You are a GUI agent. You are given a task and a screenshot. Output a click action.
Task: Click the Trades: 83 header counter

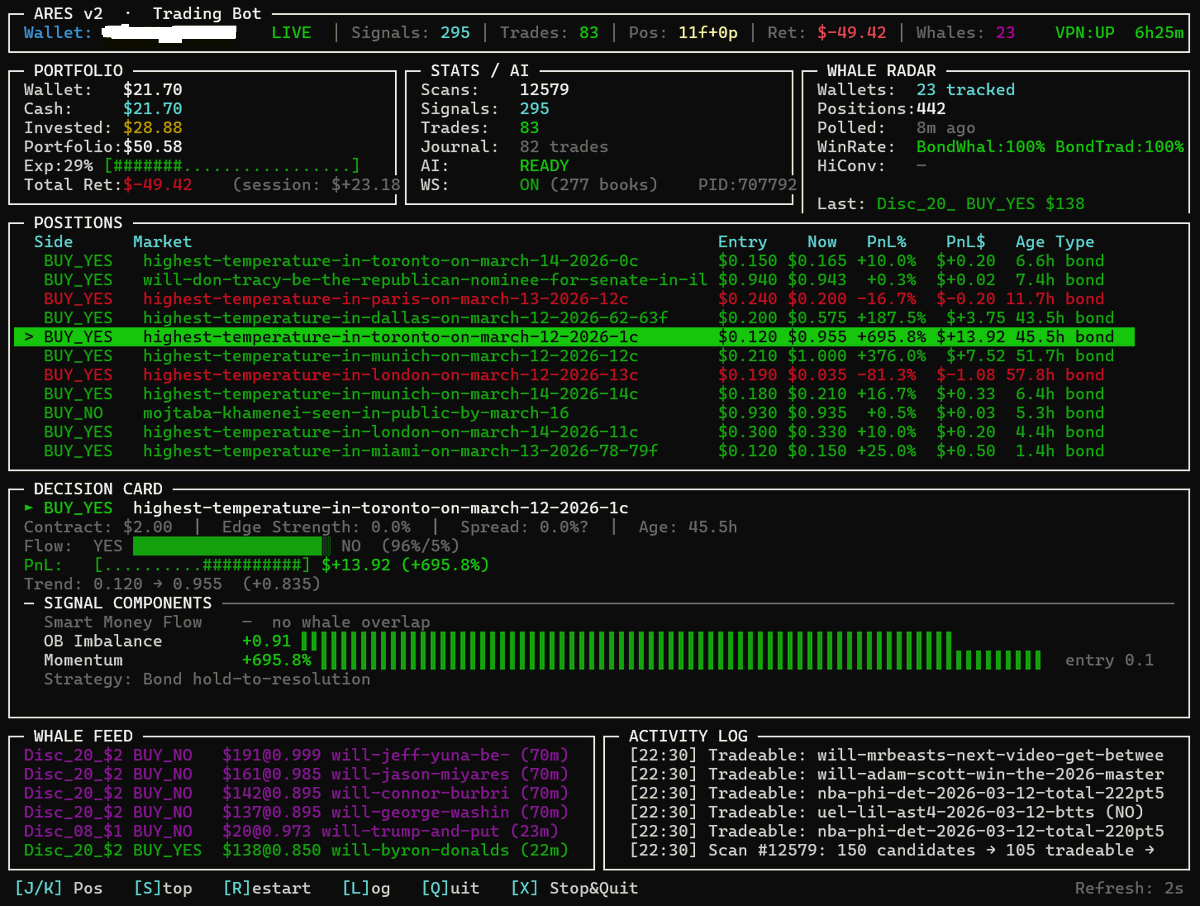pos(549,32)
